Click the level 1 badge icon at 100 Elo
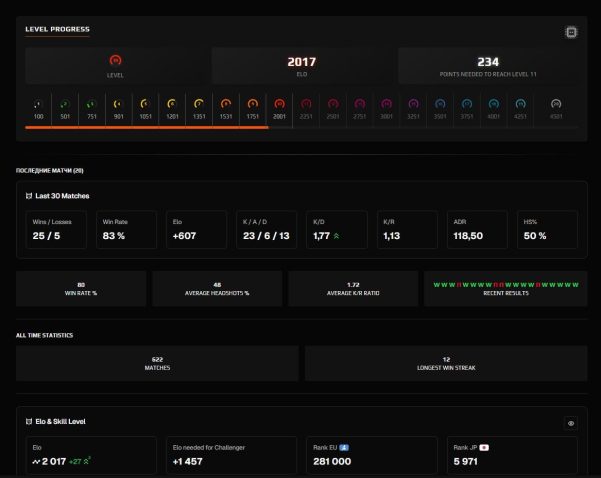 [38, 103]
